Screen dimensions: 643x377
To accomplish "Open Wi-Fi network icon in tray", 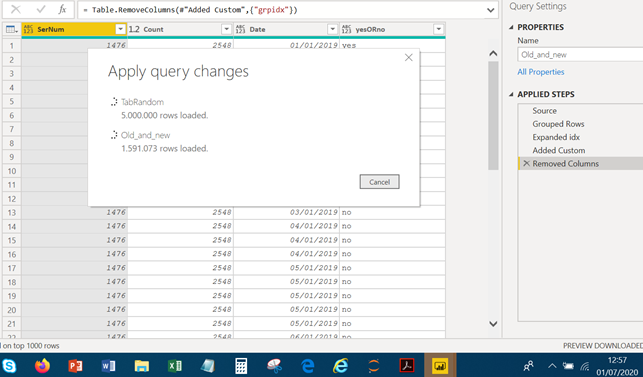I will click(x=585, y=366).
